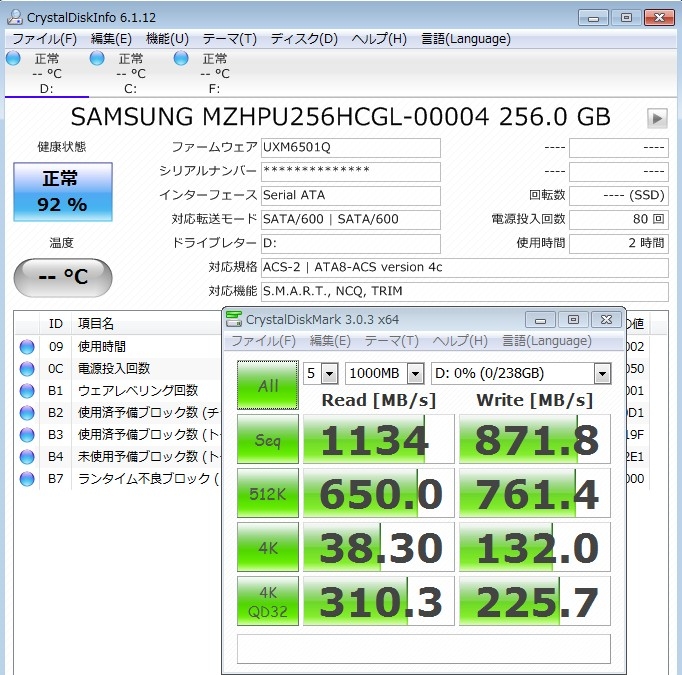Open the test size dropdown 1000MB

pyautogui.click(x=384, y=373)
